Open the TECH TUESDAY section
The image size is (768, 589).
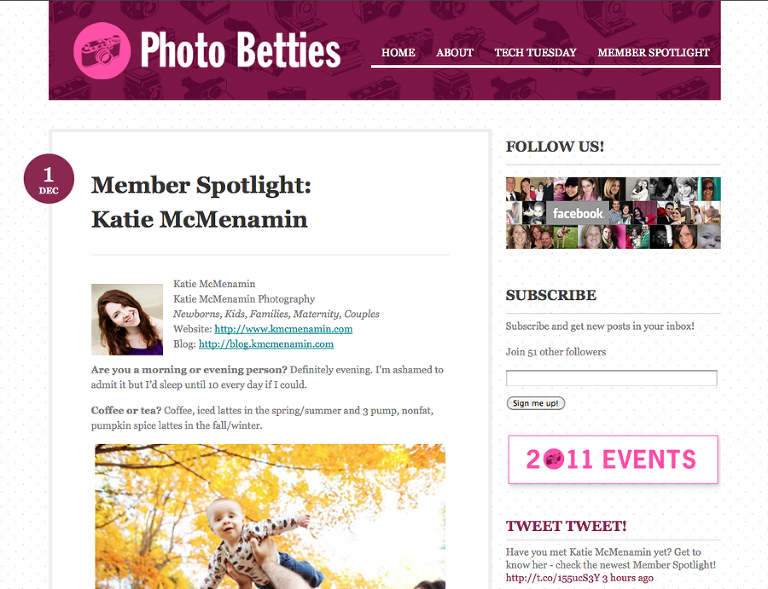(535, 52)
